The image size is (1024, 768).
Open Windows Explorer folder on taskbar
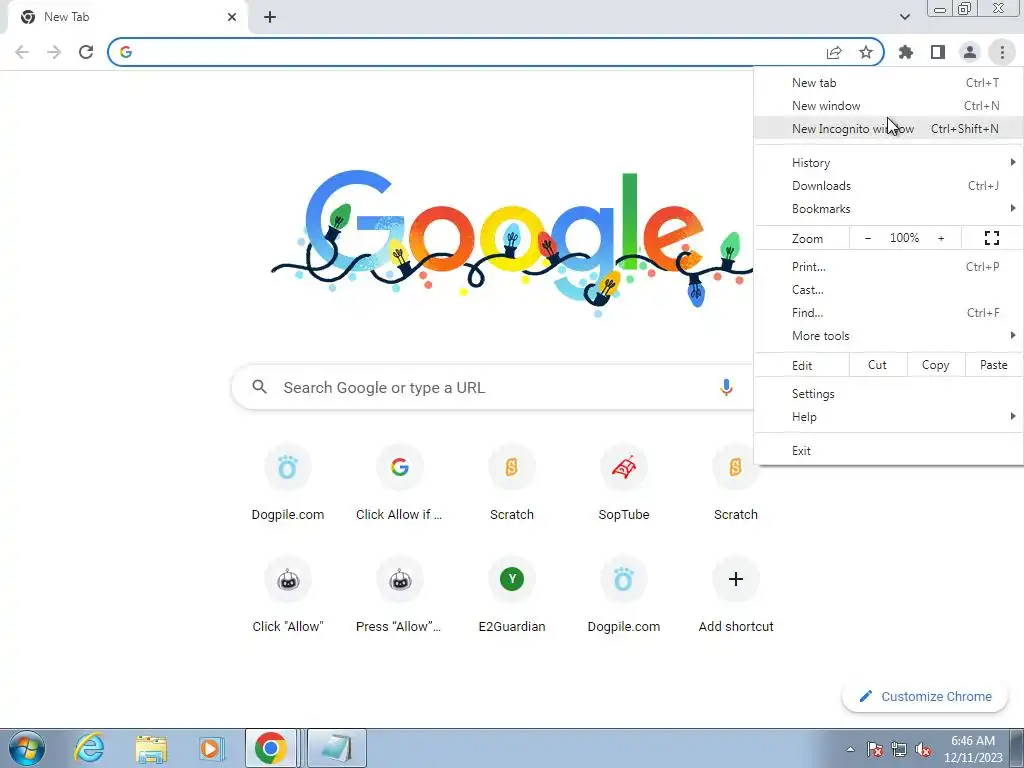151,748
